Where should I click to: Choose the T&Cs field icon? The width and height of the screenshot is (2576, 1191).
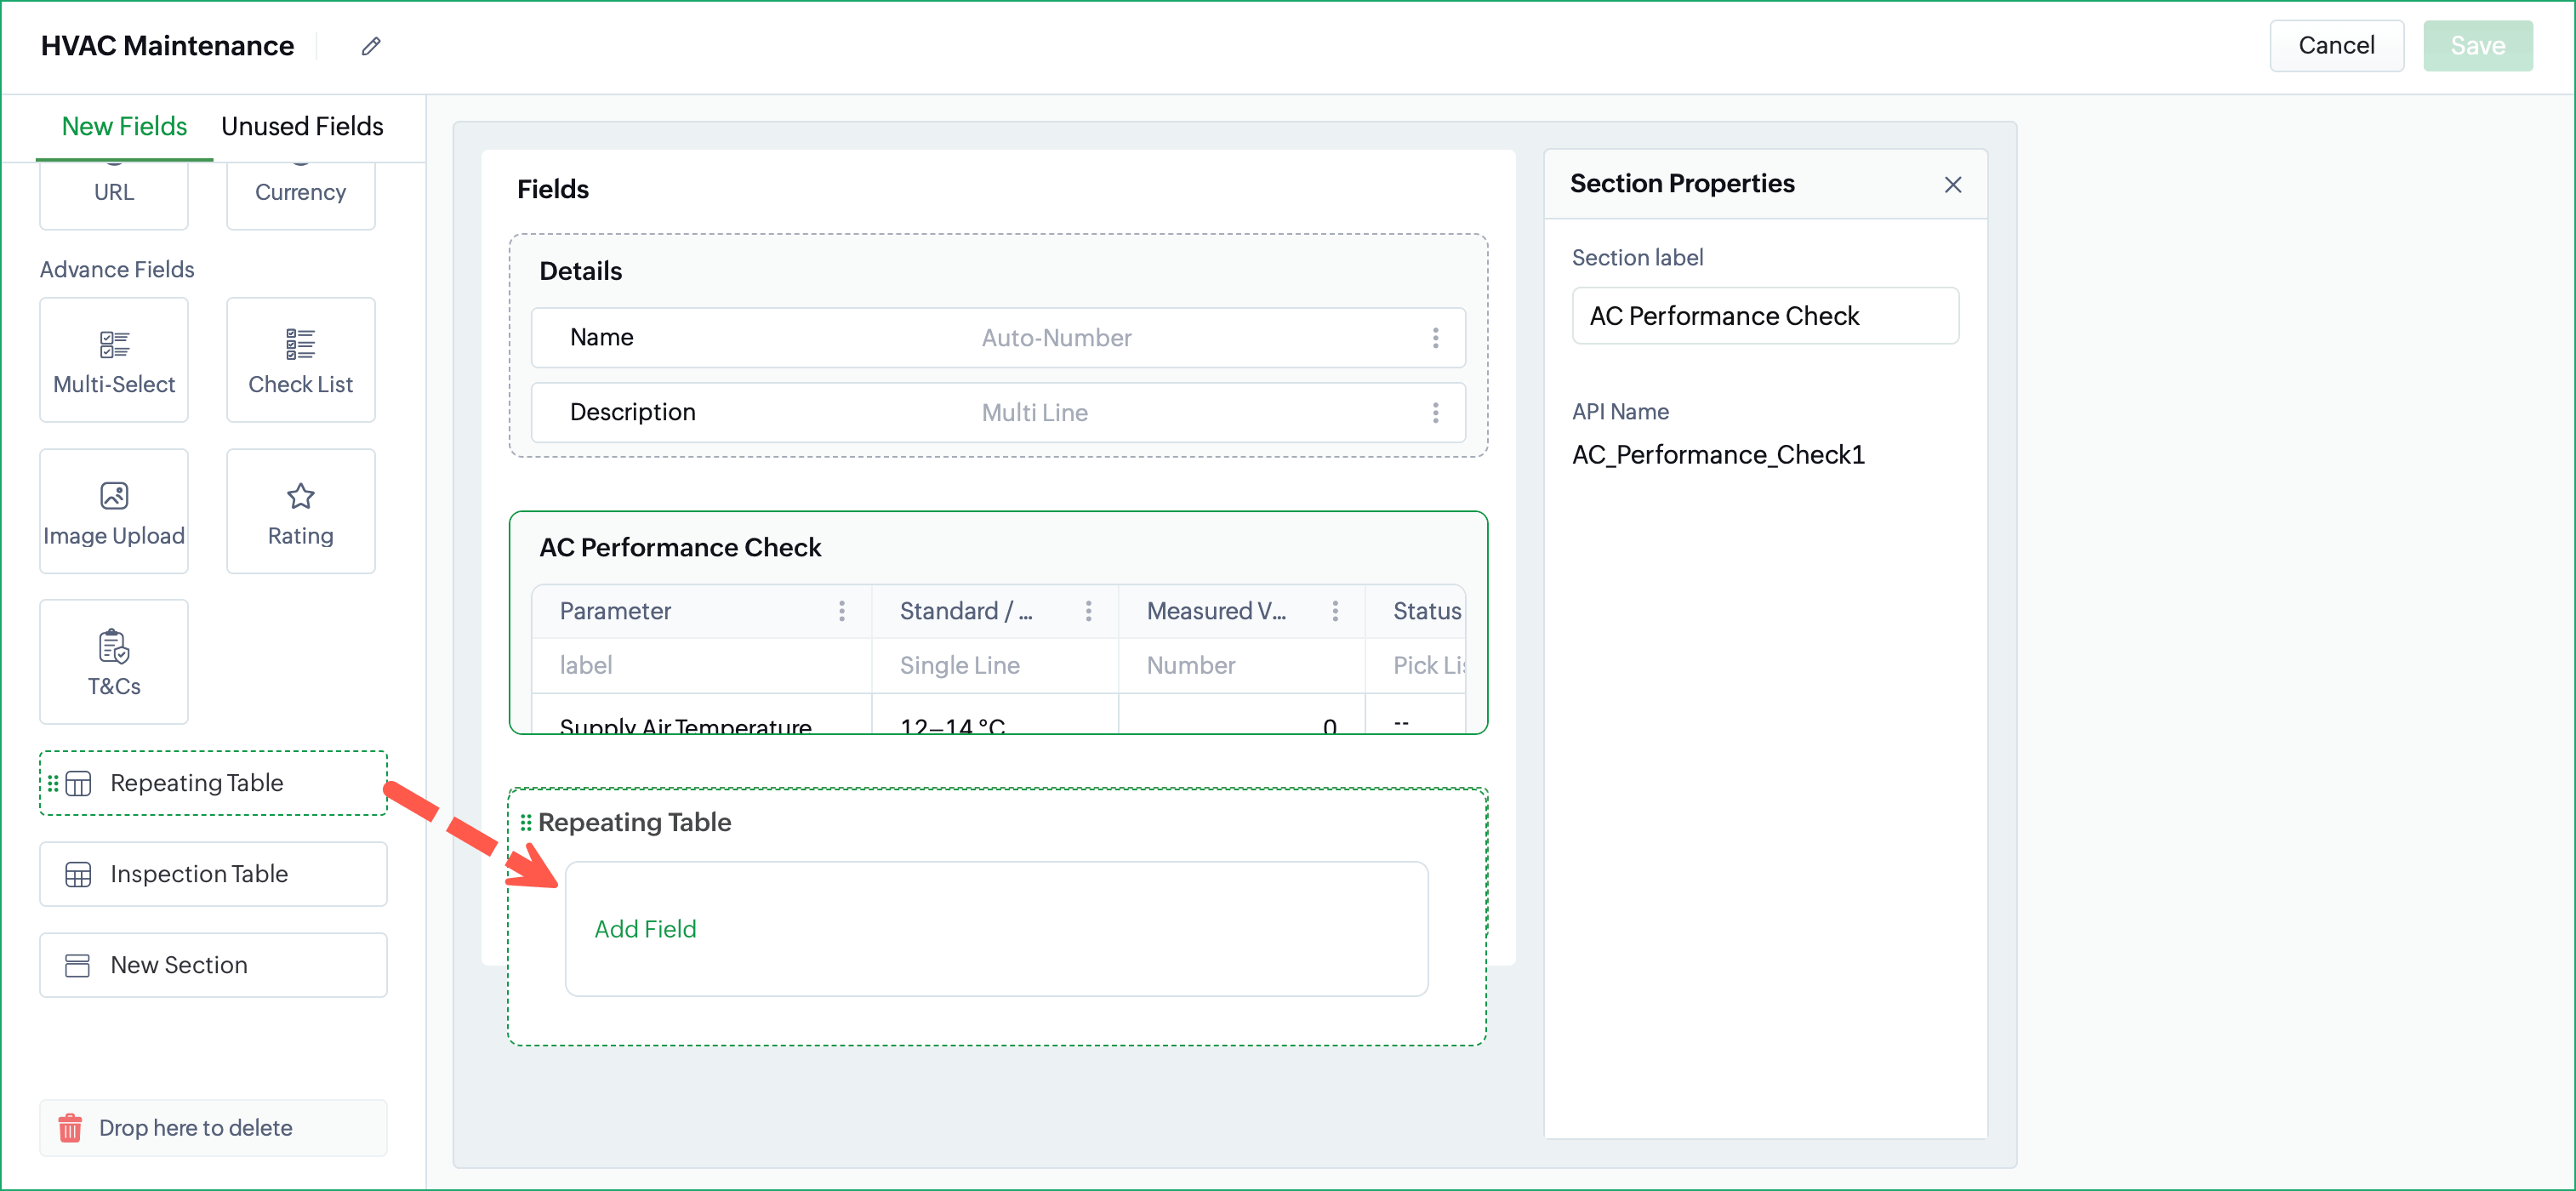tap(114, 646)
